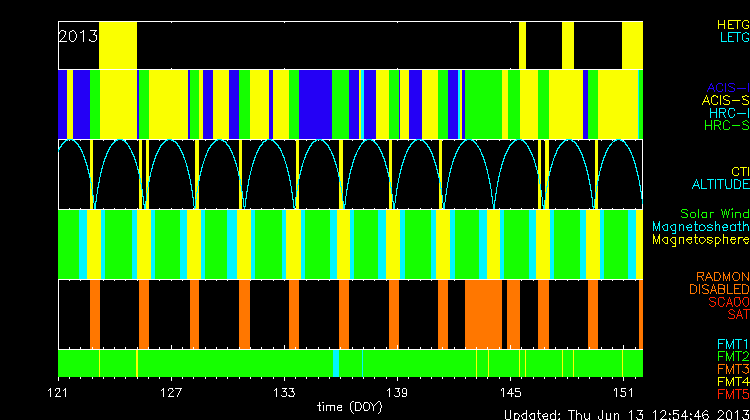Click the 121 tick on time axis
This screenshot has height=420, width=750.
click(x=62, y=392)
